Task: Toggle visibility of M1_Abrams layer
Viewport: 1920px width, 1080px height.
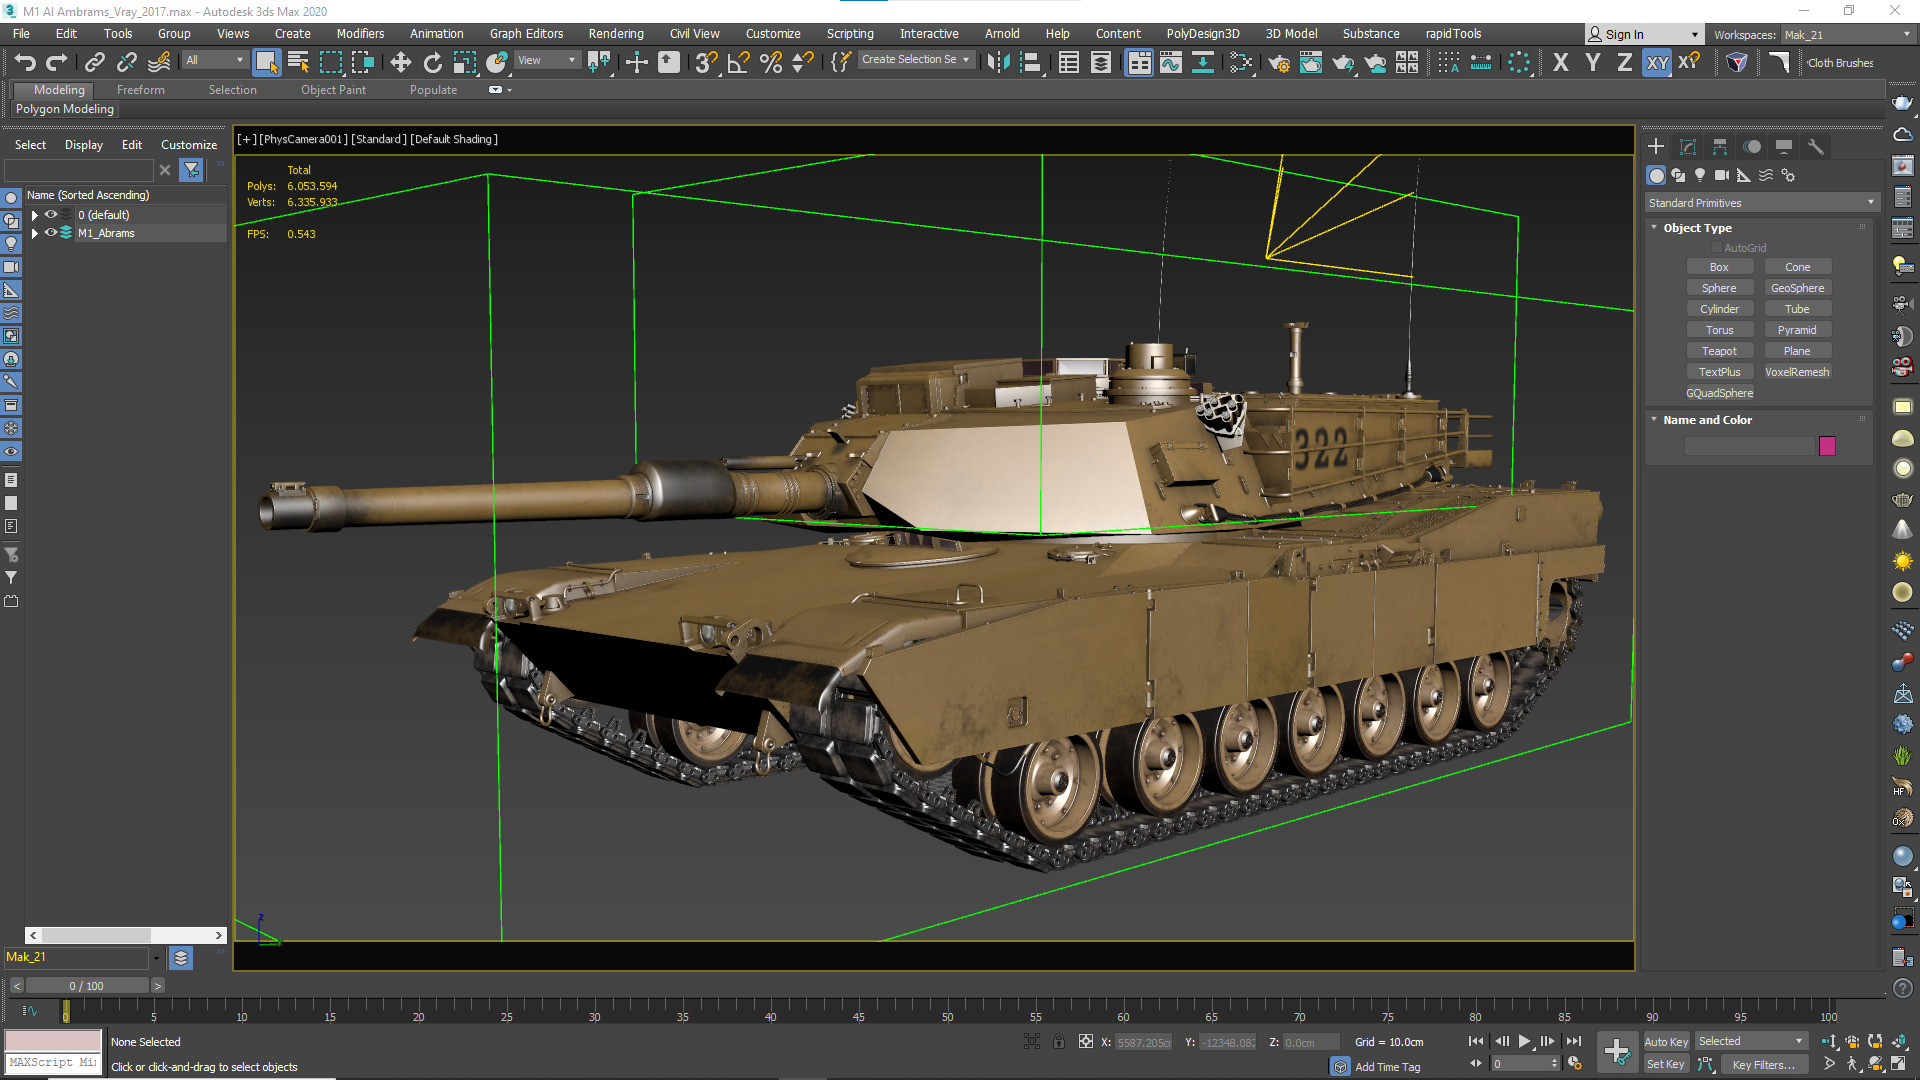Action: pyautogui.click(x=50, y=232)
